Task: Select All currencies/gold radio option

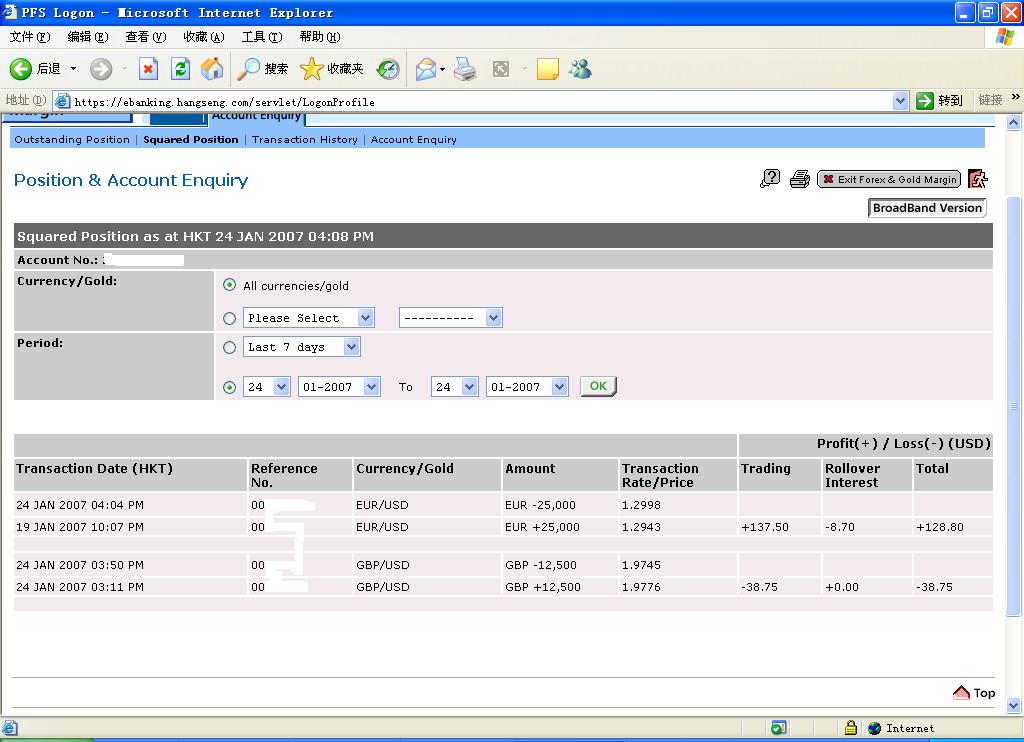Action: 230,285
